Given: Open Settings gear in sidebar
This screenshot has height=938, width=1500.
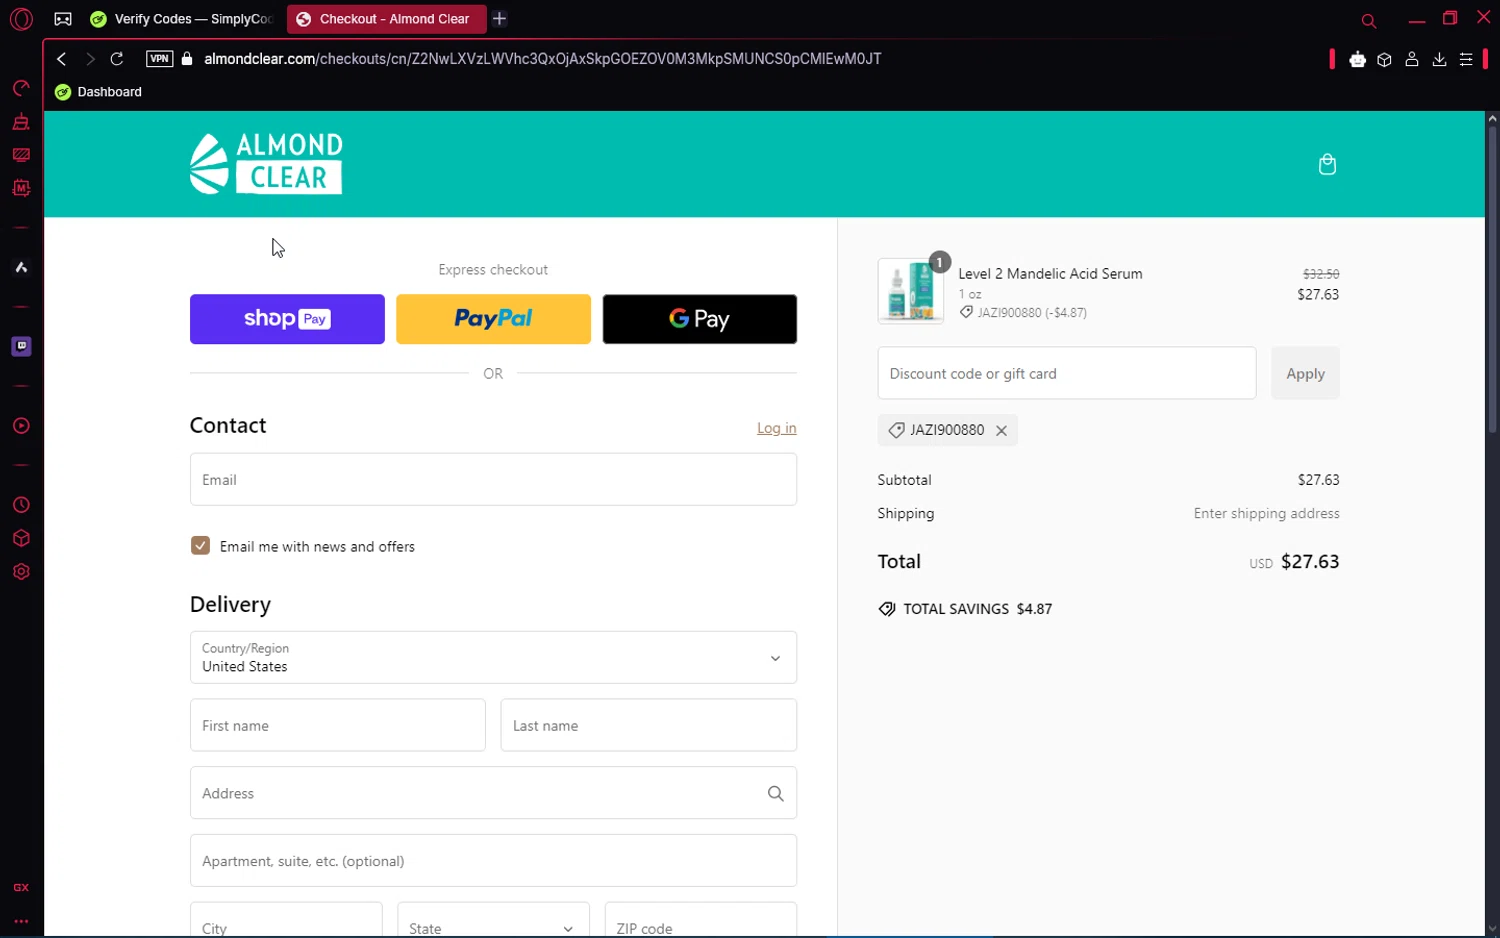Looking at the screenshot, I should 21,572.
